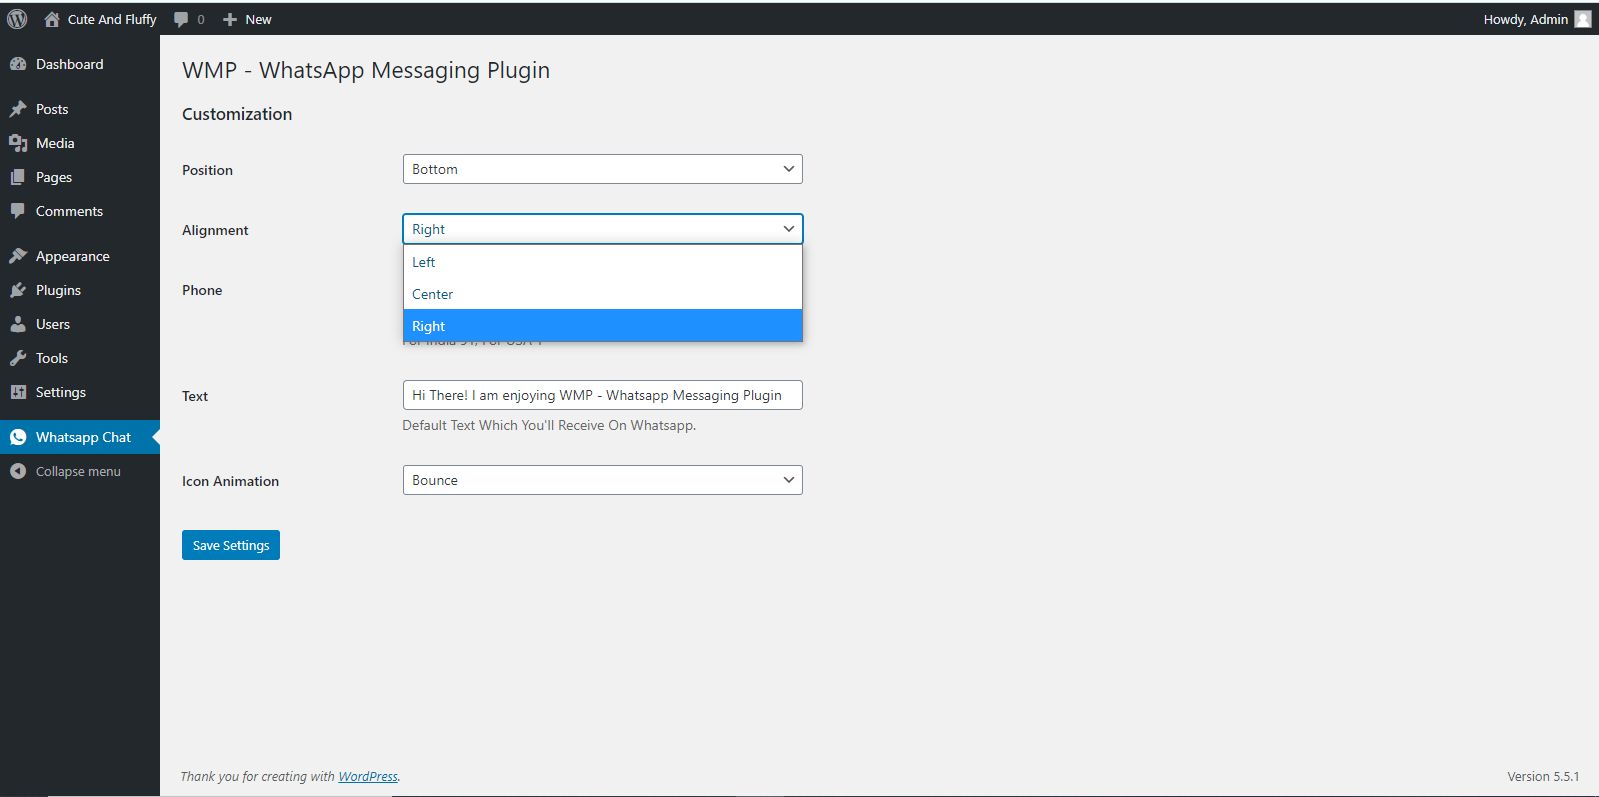This screenshot has height=797, width=1599.
Task: Open the comments bubble icon in the admin bar
Action: coord(181,19)
